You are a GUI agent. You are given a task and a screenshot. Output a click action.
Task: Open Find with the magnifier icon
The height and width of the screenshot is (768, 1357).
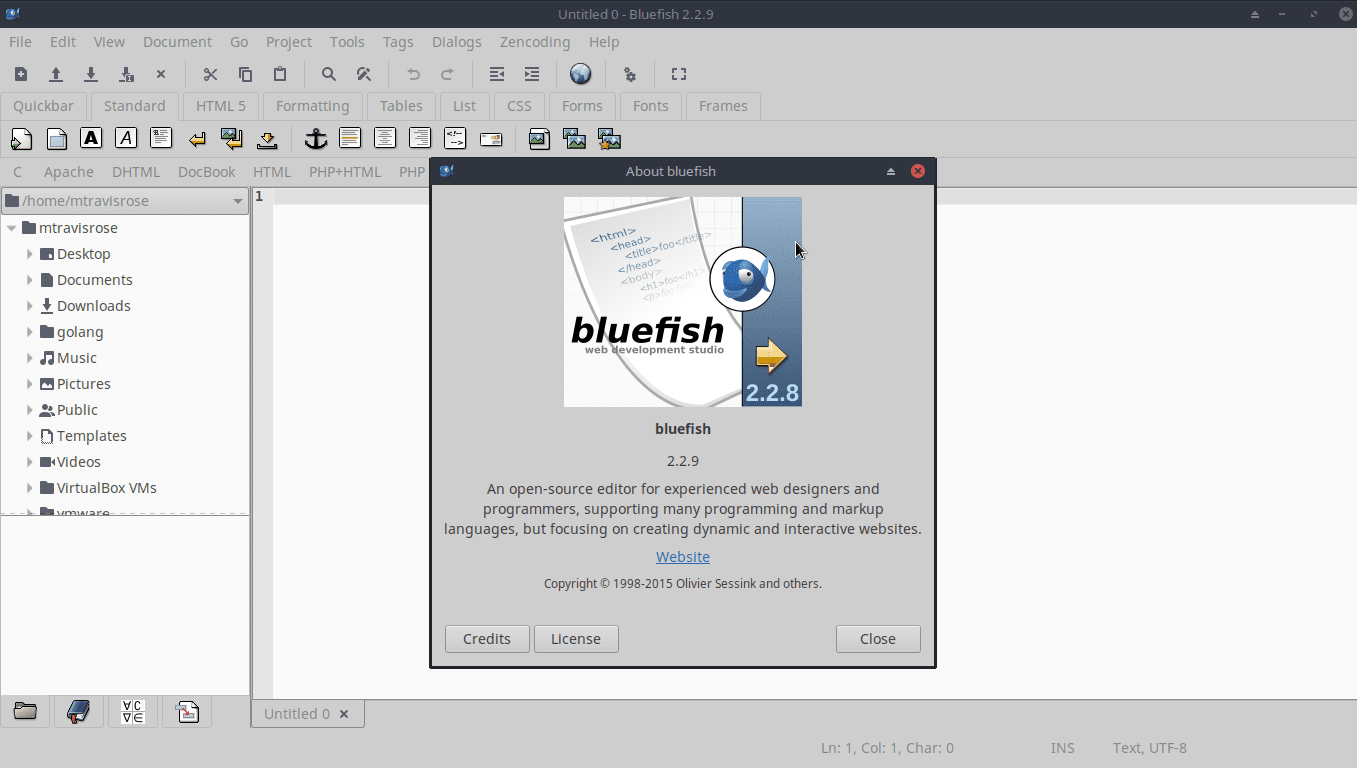(329, 74)
